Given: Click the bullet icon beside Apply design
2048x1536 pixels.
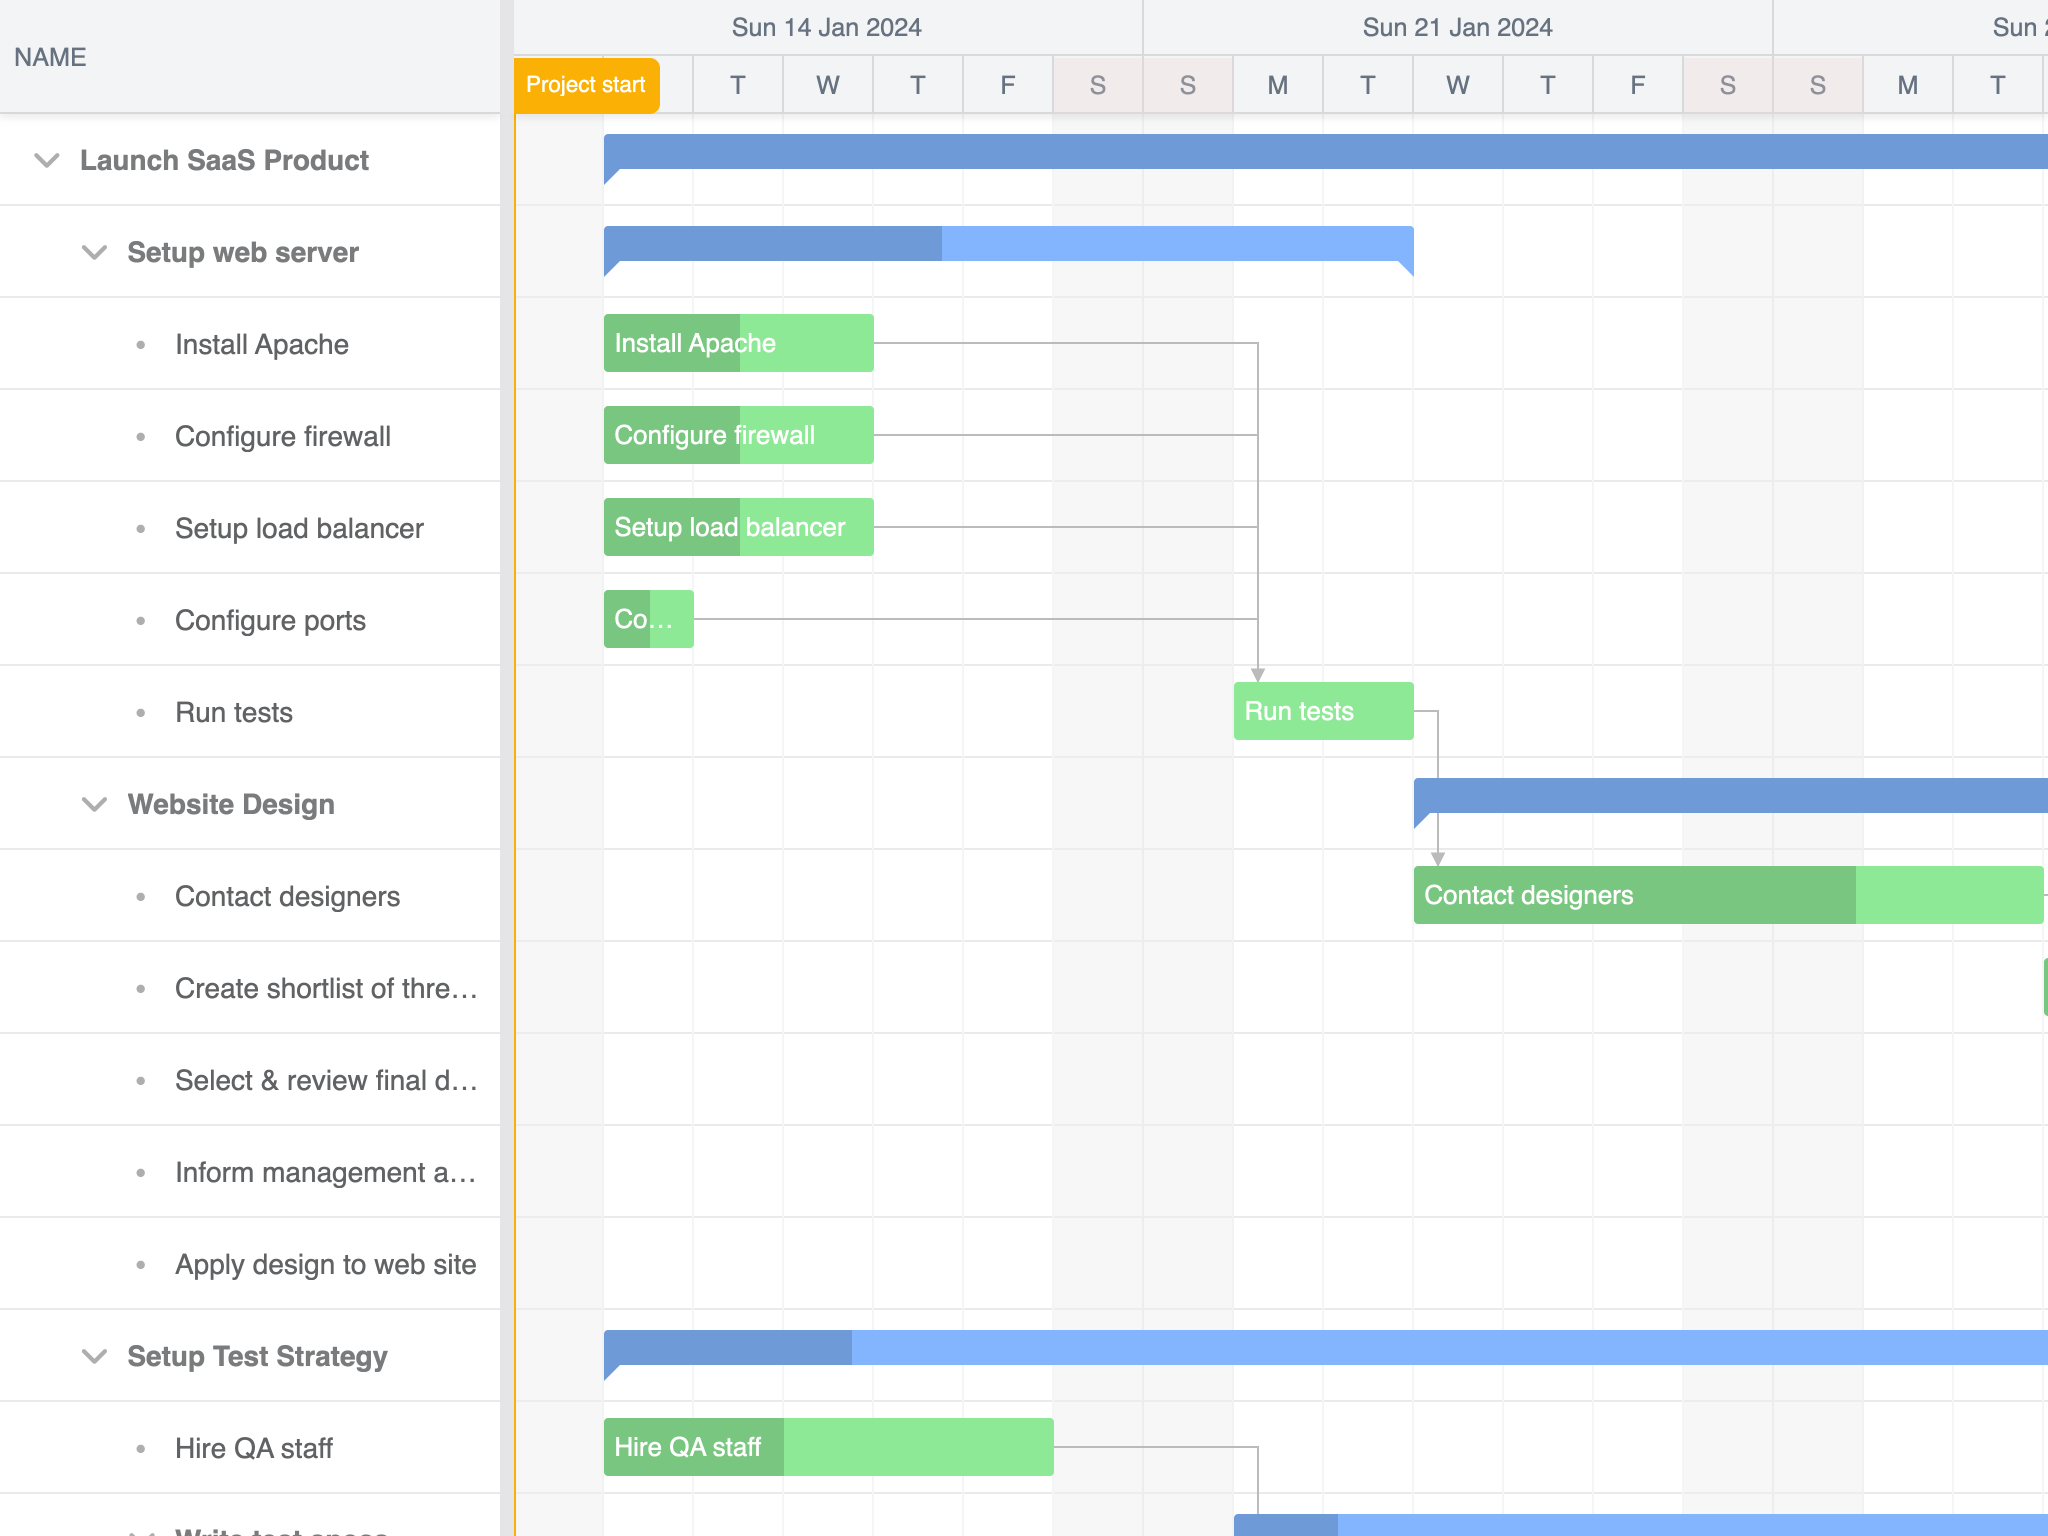Looking at the screenshot, I should tap(140, 1263).
